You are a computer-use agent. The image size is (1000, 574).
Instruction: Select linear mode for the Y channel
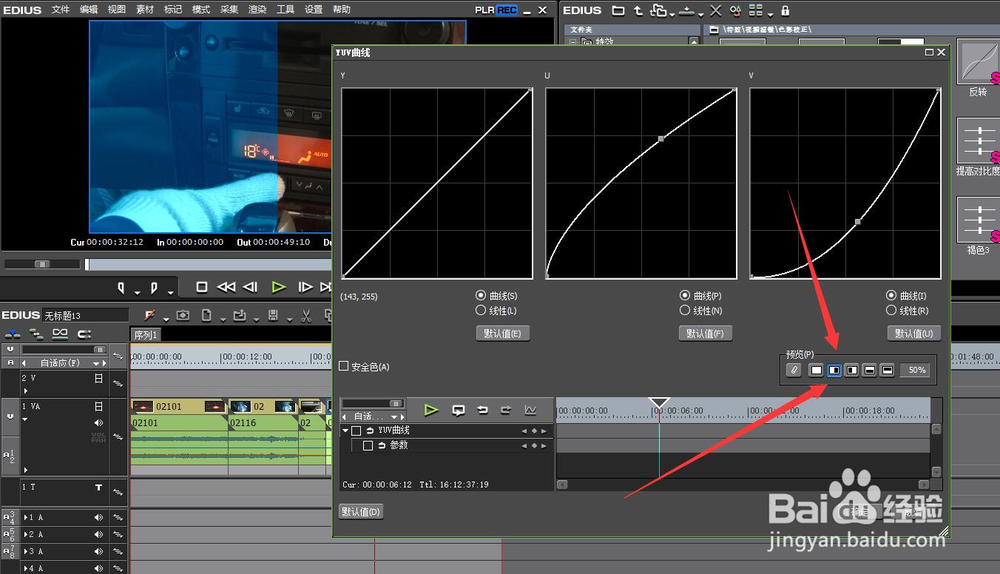(480, 310)
